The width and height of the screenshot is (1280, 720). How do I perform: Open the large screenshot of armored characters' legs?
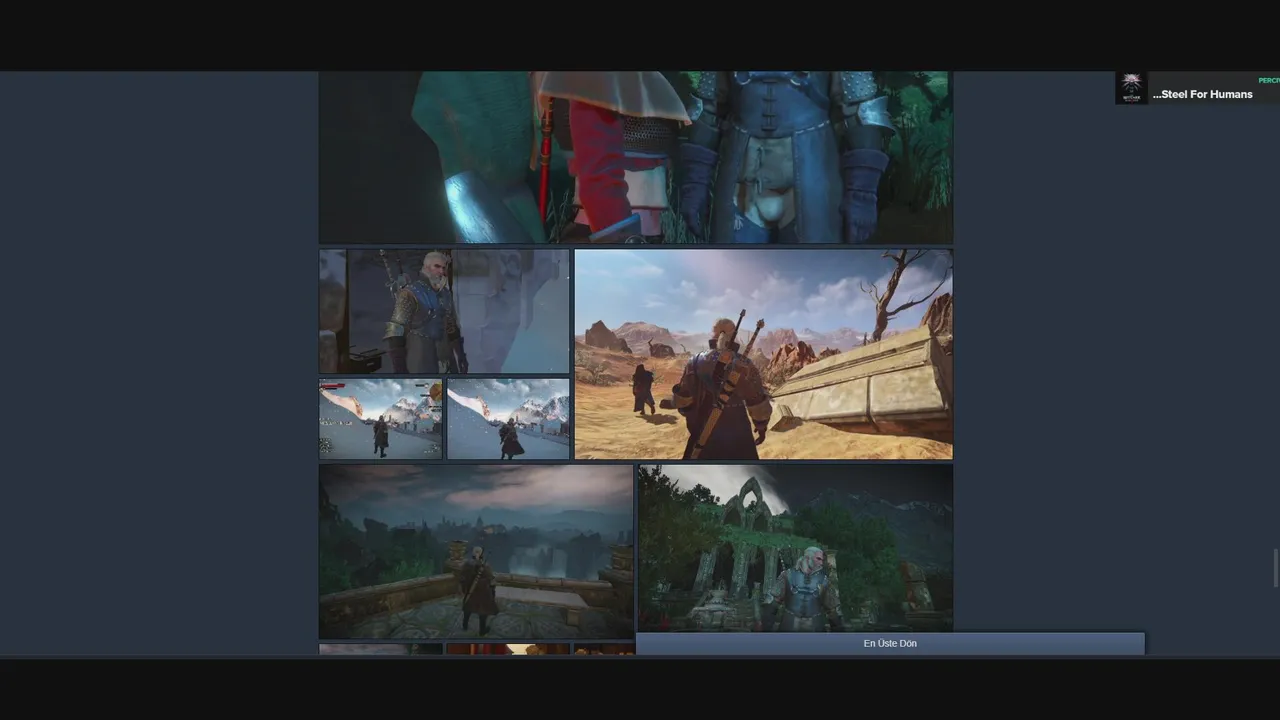coord(636,157)
